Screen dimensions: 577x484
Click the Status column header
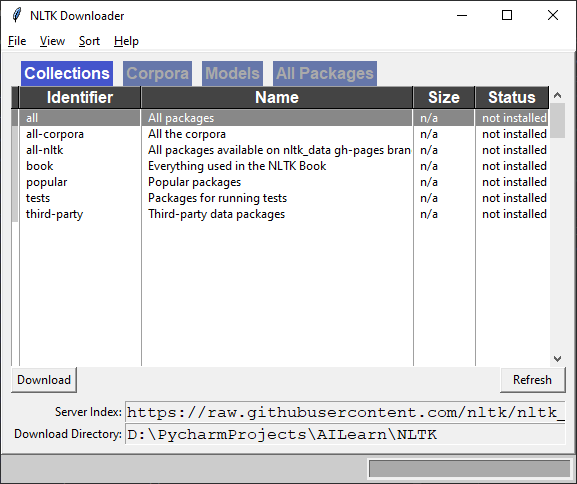click(511, 98)
